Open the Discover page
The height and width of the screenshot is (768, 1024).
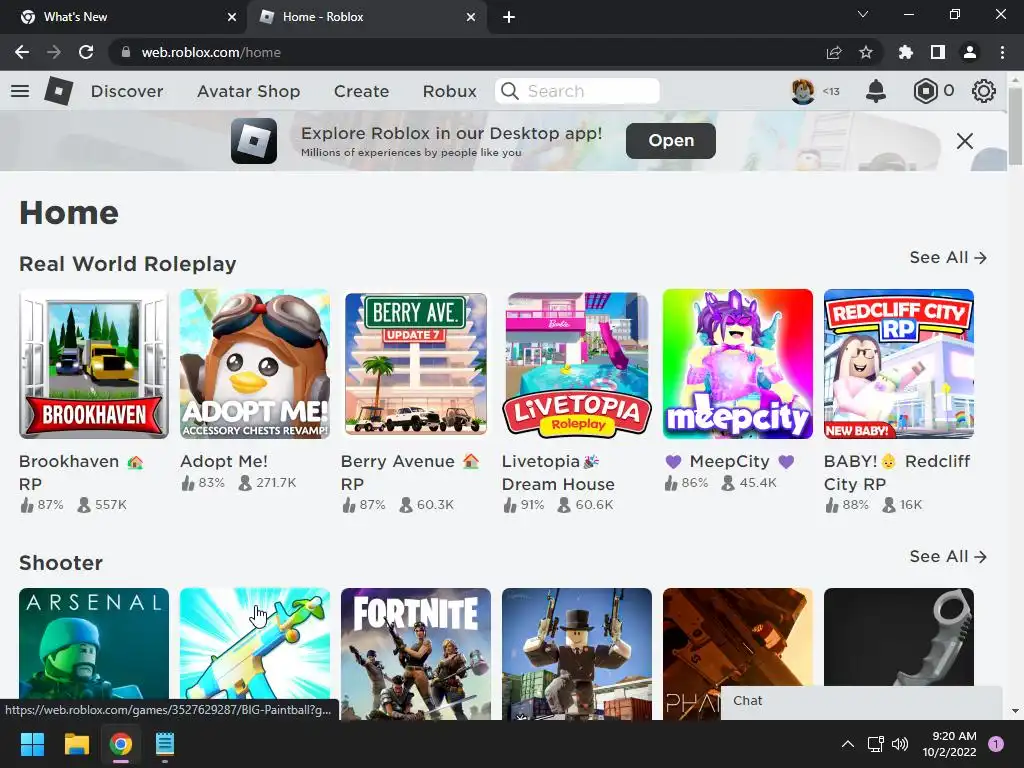click(x=127, y=91)
